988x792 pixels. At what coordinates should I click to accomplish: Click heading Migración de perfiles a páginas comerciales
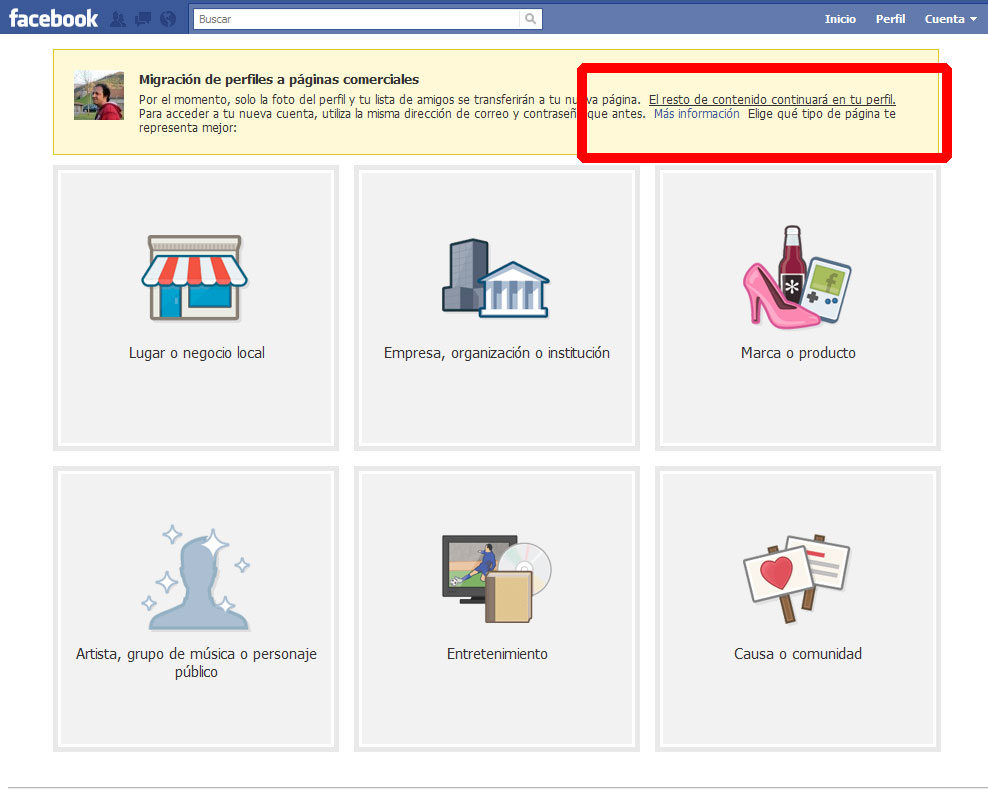coord(279,79)
